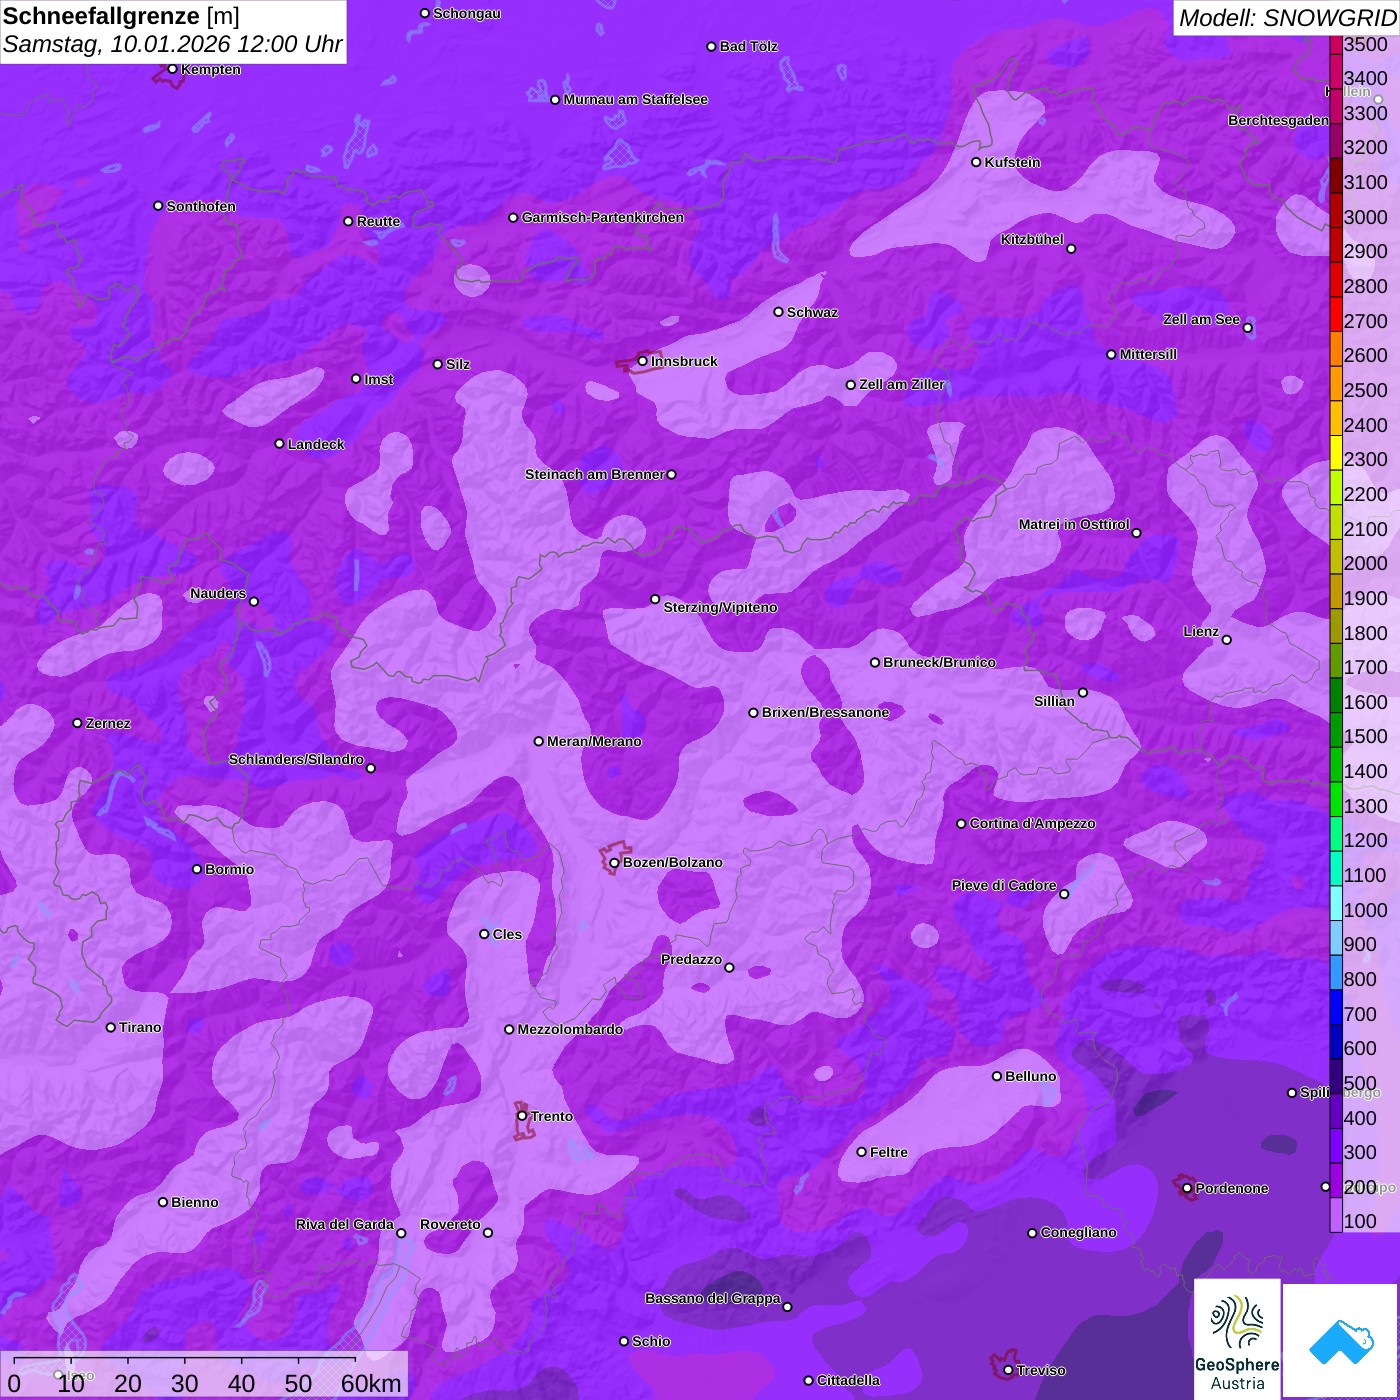Click the Tirano location dot
The width and height of the screenshot is (1400, 1400).
[111, 1027]
